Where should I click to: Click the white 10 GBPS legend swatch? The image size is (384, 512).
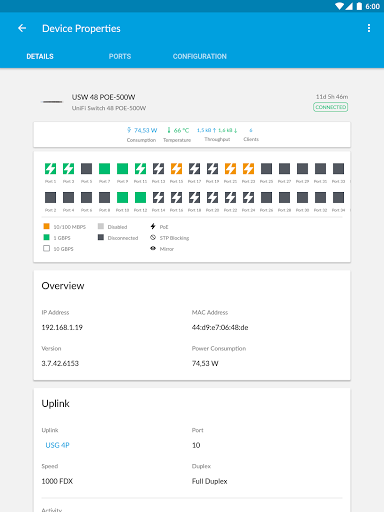(x=47, y=248)
